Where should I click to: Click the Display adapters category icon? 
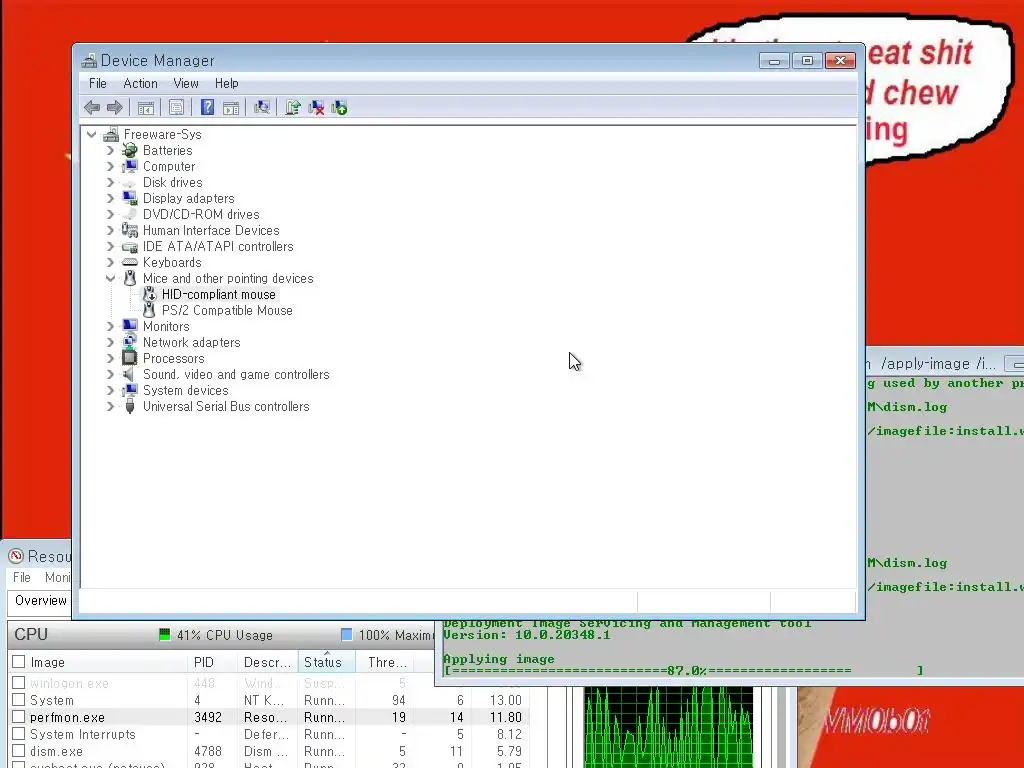129,198
